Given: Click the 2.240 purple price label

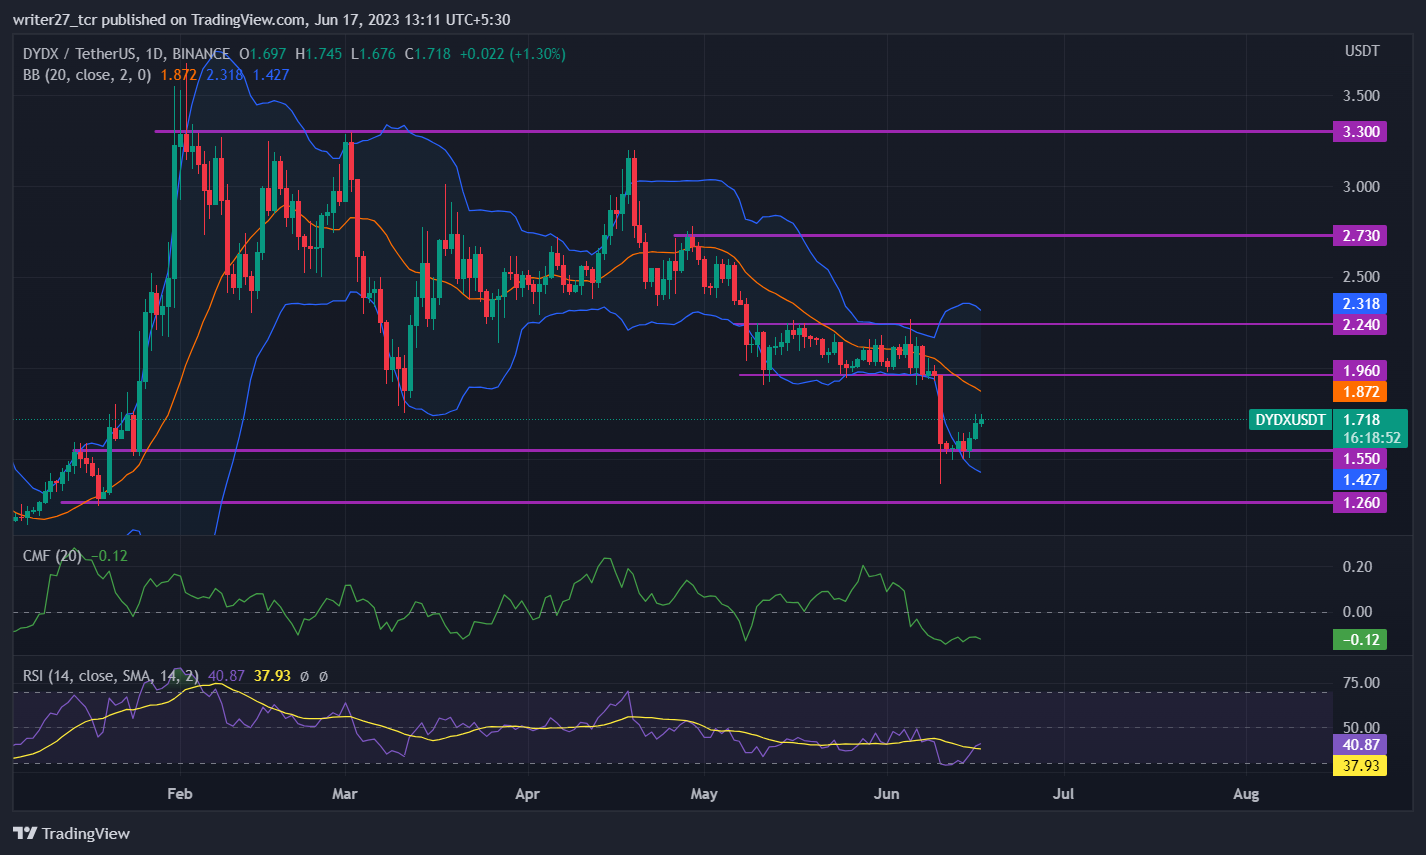Looking at the screenshot, I should point(1360,324).
